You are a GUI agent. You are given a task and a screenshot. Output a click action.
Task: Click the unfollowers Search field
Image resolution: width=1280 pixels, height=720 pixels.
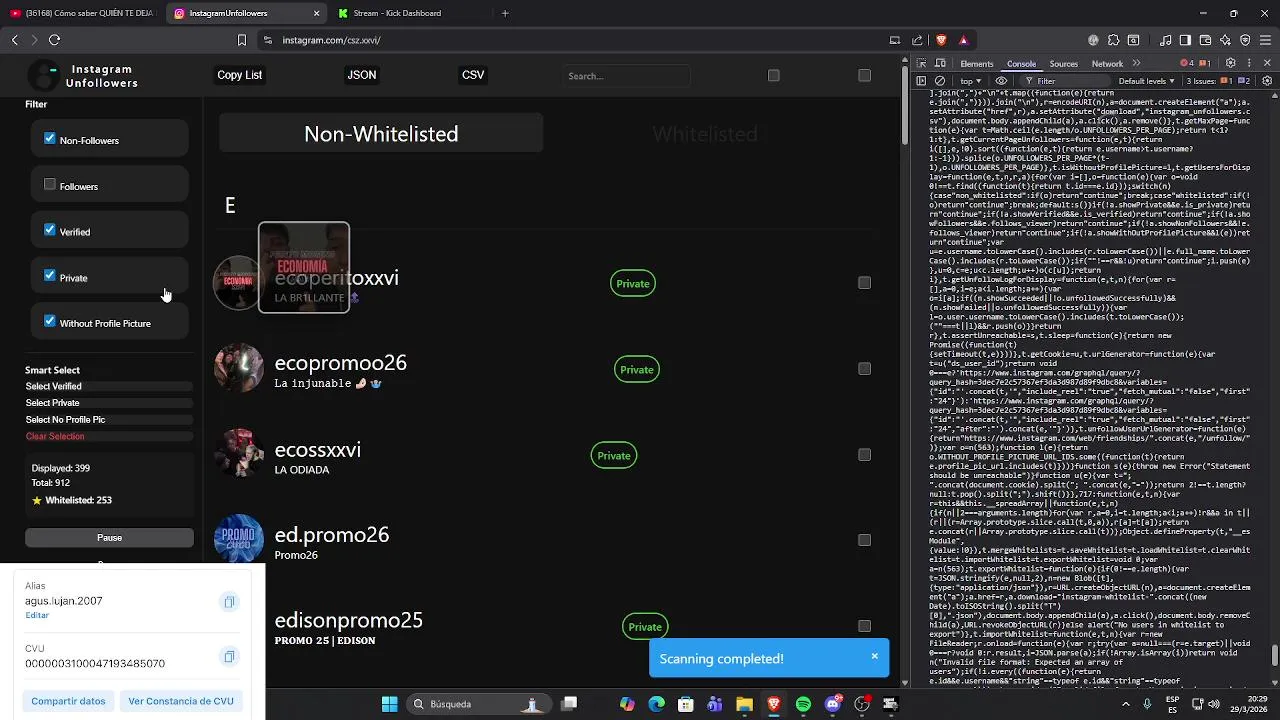[x=626, y=76]
